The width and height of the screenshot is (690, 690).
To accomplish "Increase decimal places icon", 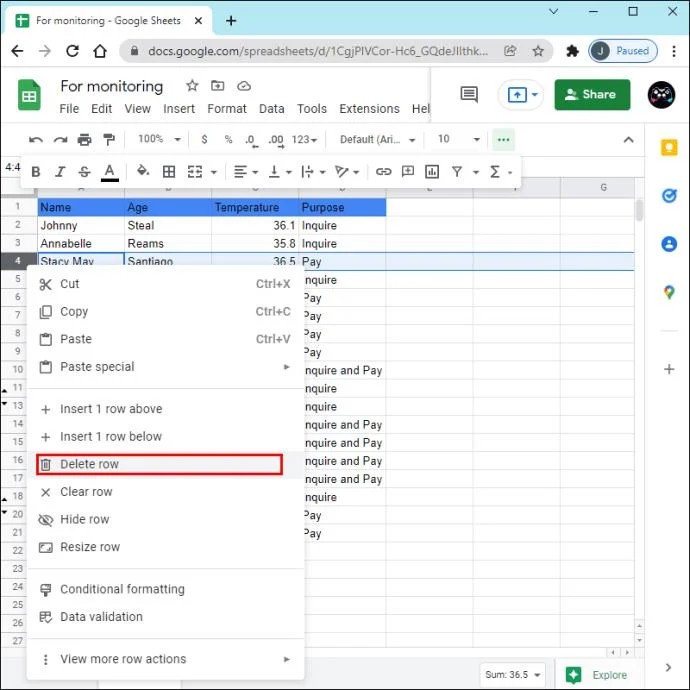I will [276, 140].
